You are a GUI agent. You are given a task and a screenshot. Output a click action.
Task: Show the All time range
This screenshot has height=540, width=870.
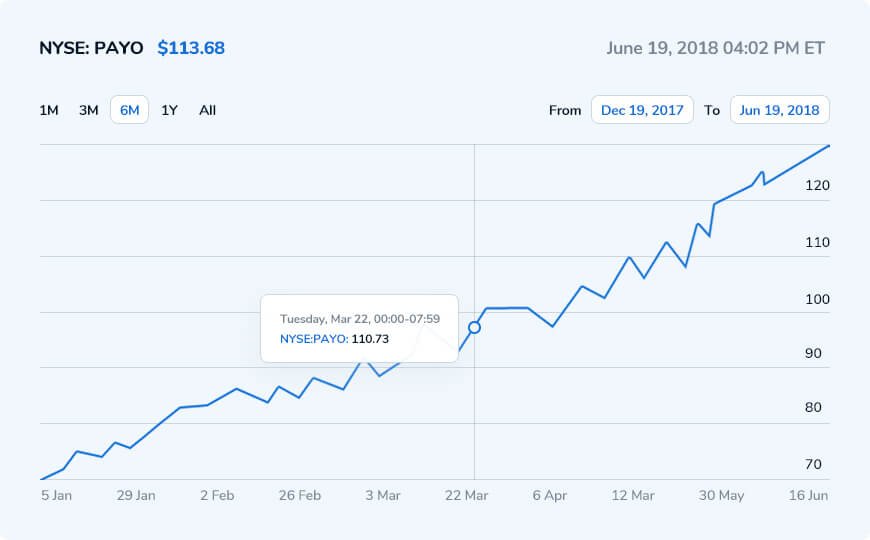207,110
